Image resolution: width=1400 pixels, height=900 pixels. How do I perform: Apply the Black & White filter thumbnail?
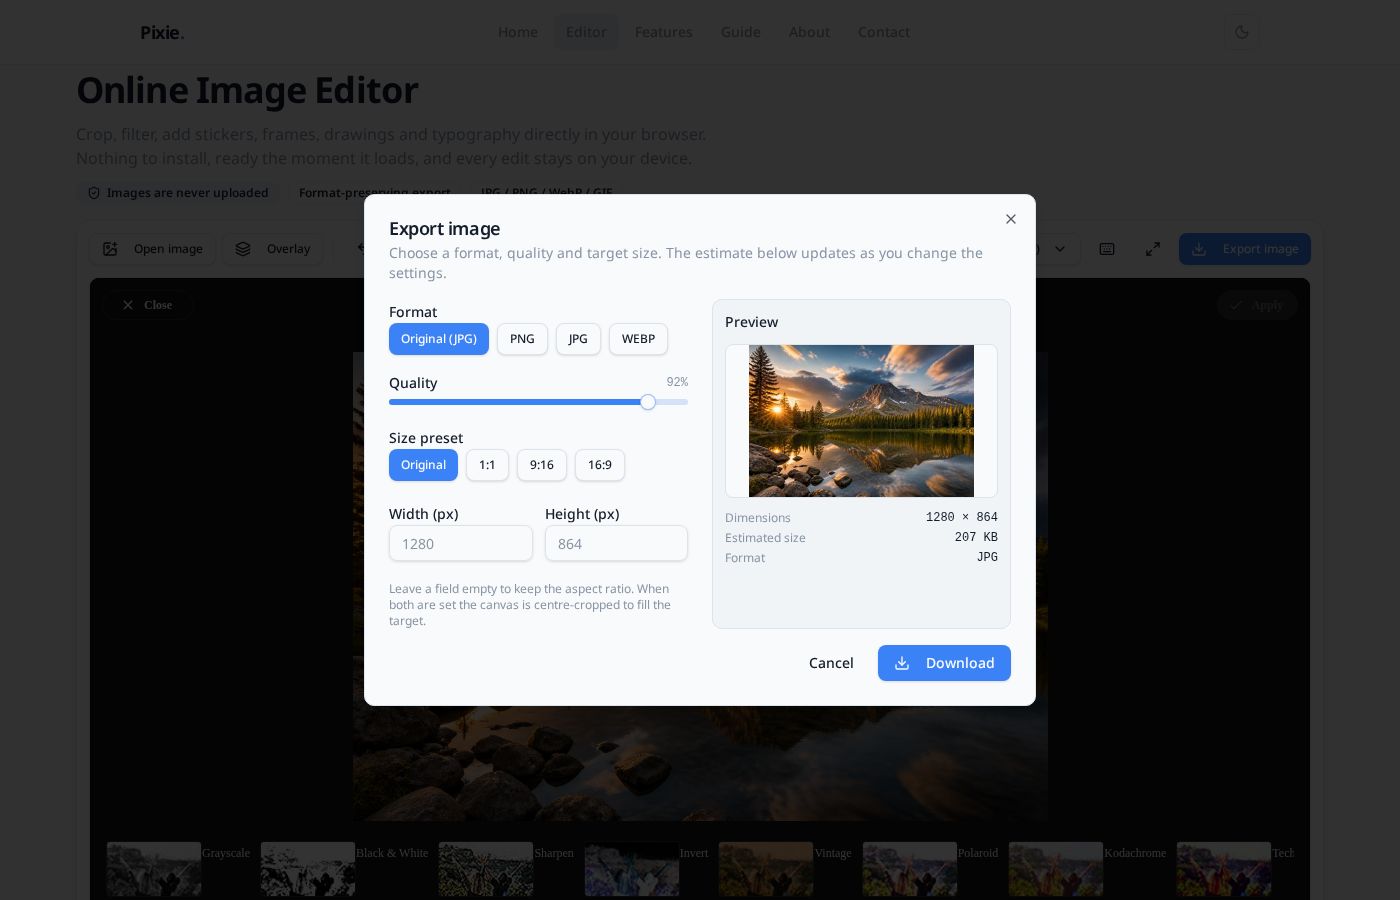[308, 869]
